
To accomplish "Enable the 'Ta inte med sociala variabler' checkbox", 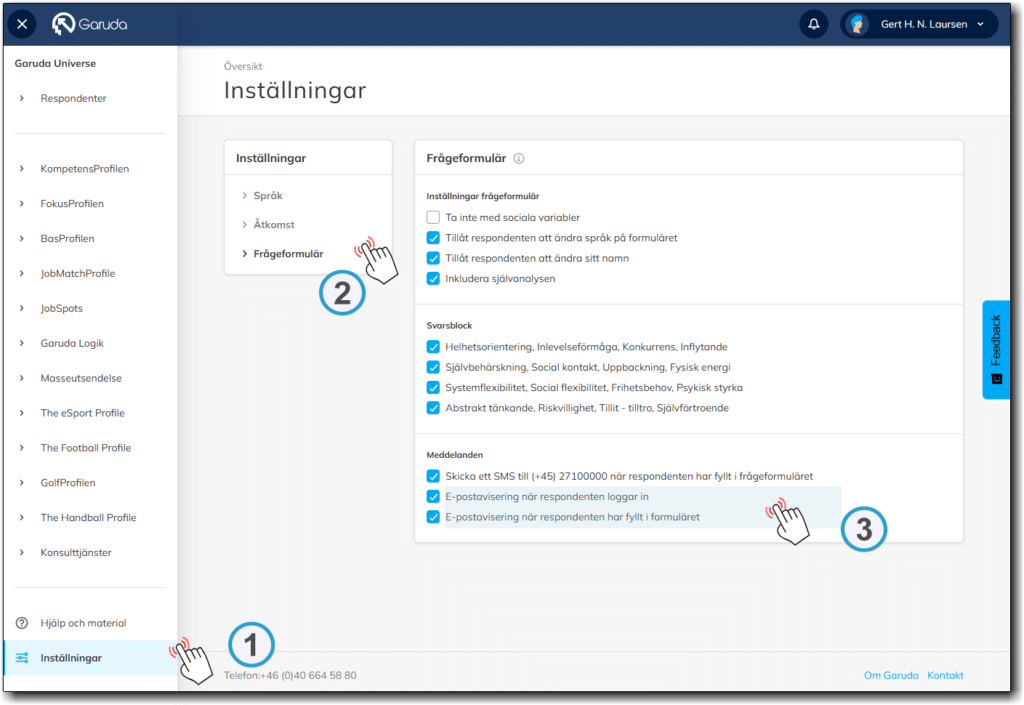I will tap(433, 217).
